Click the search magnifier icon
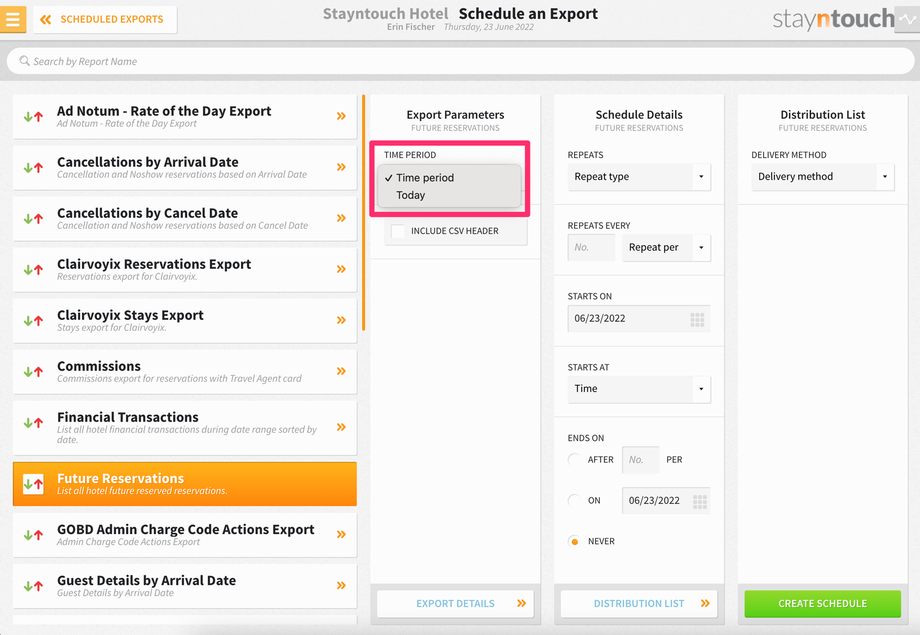 pyautogui.click(x=24, y=61)
